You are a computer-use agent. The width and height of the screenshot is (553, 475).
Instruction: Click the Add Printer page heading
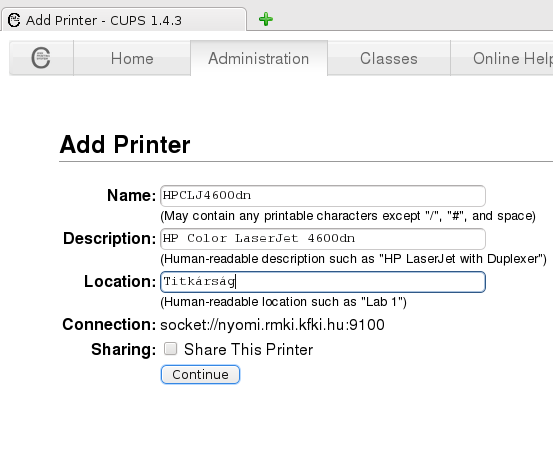pyautogui.click(x=125, y=145)
